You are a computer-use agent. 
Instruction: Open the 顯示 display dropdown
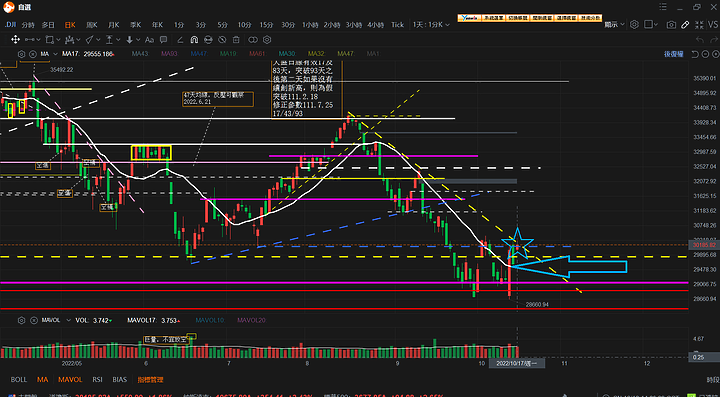pos(614,25)
